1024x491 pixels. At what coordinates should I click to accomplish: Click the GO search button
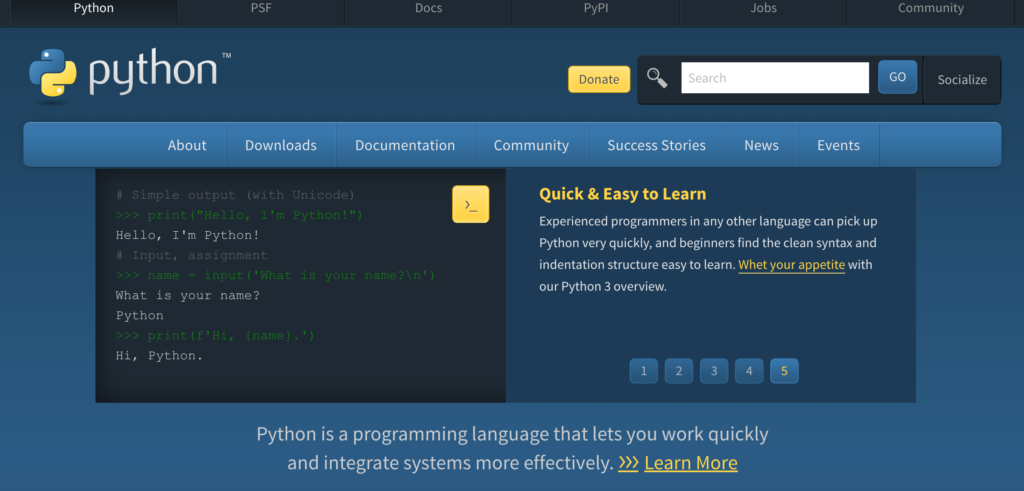coord(897,77)
